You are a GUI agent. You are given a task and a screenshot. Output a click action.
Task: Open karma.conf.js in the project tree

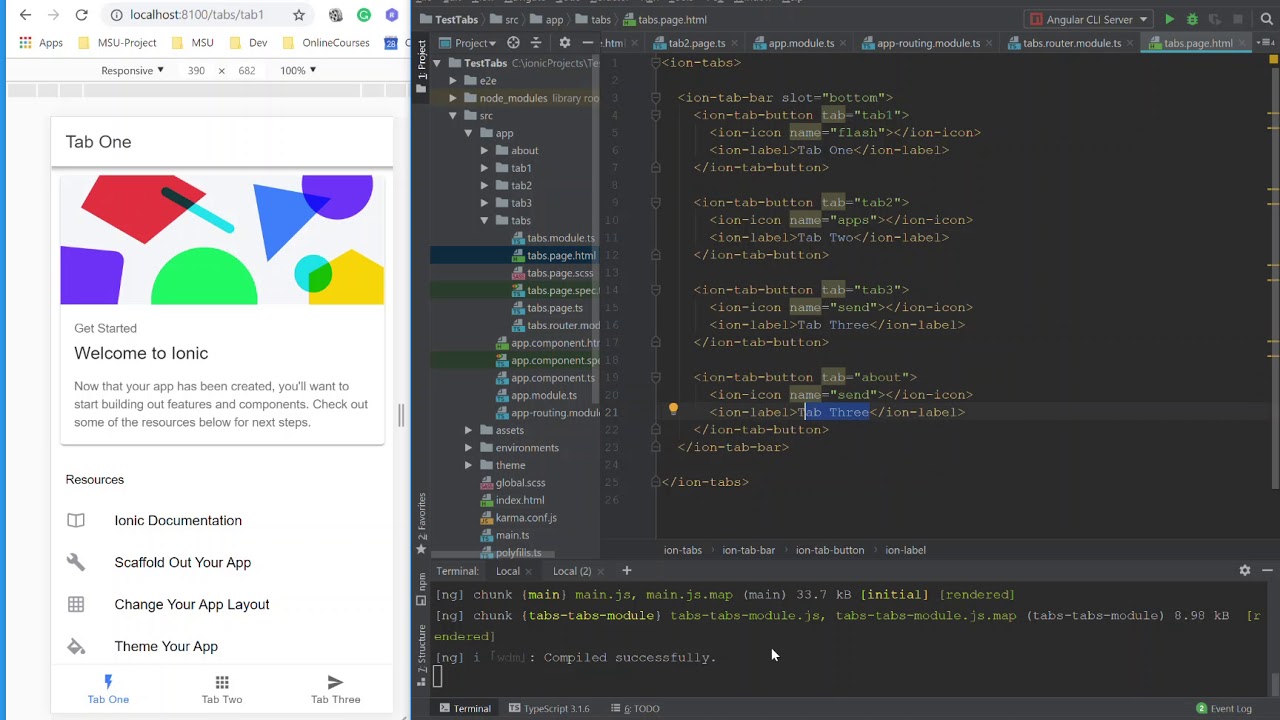tap(518, 518)
